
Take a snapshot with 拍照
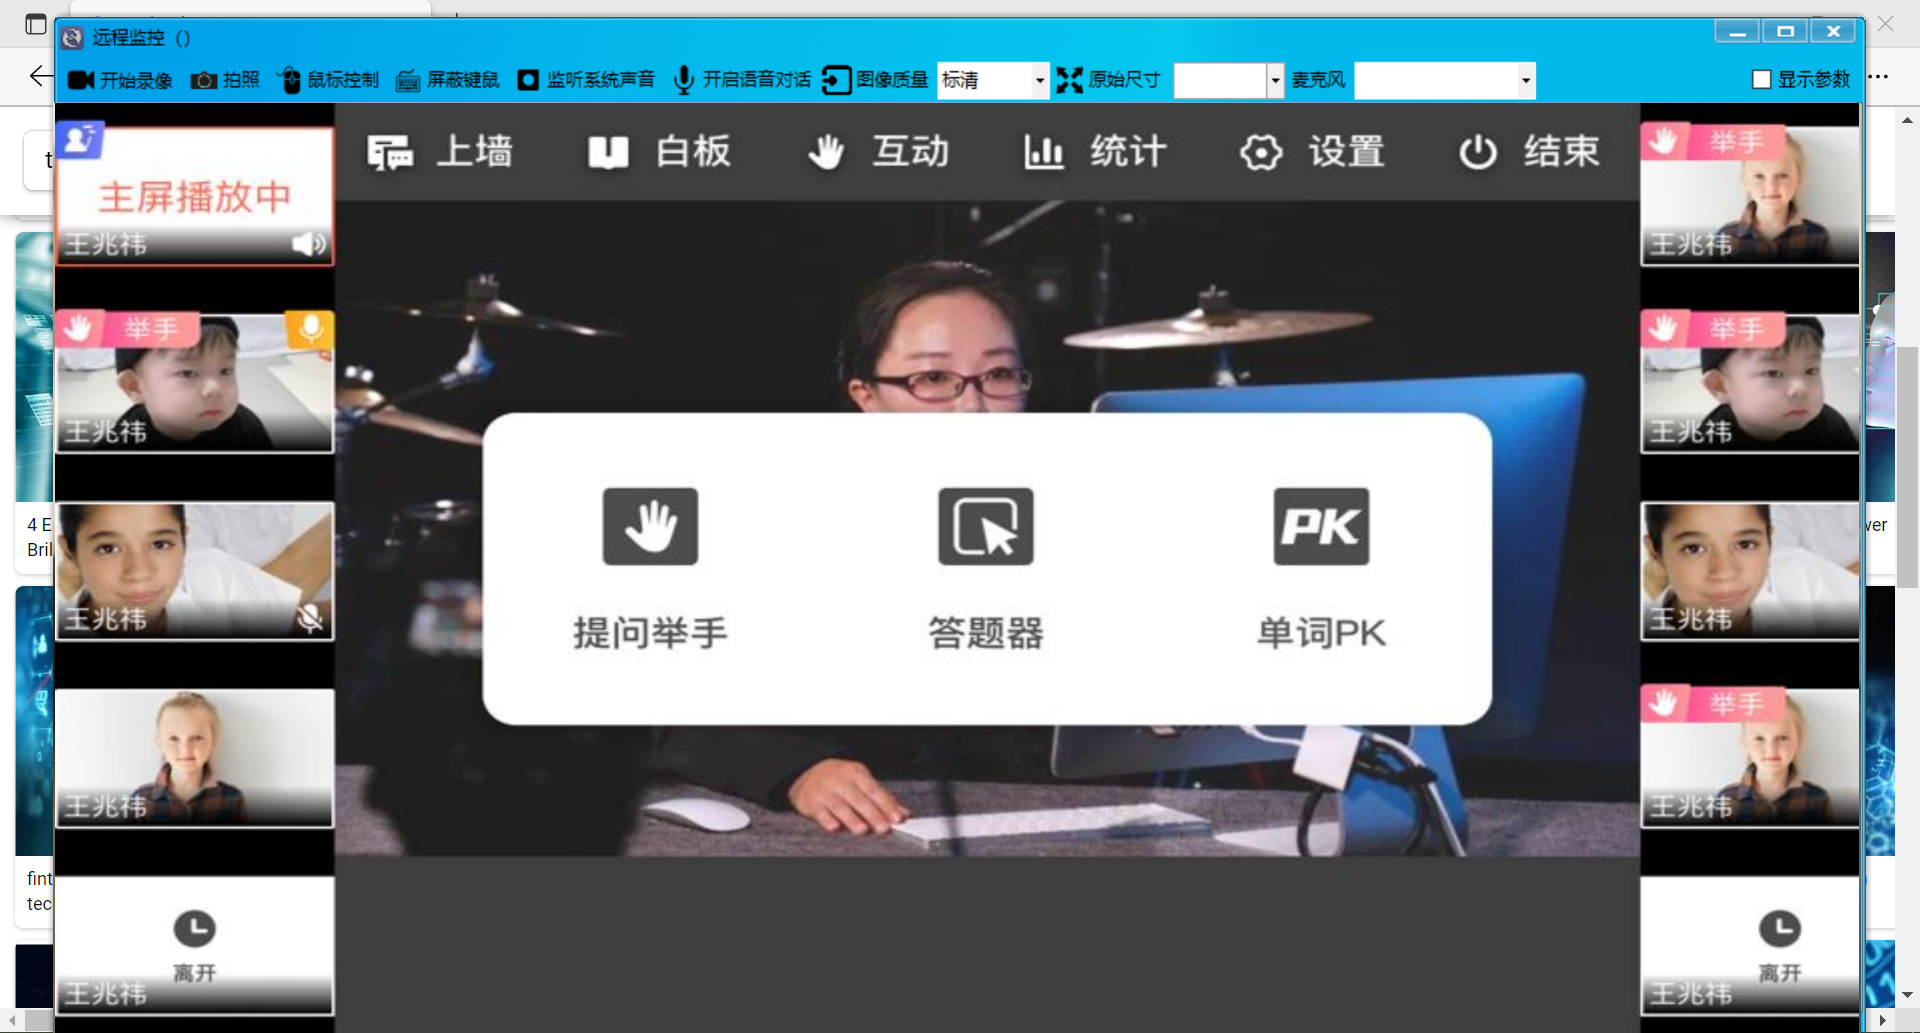coord(204,80)
